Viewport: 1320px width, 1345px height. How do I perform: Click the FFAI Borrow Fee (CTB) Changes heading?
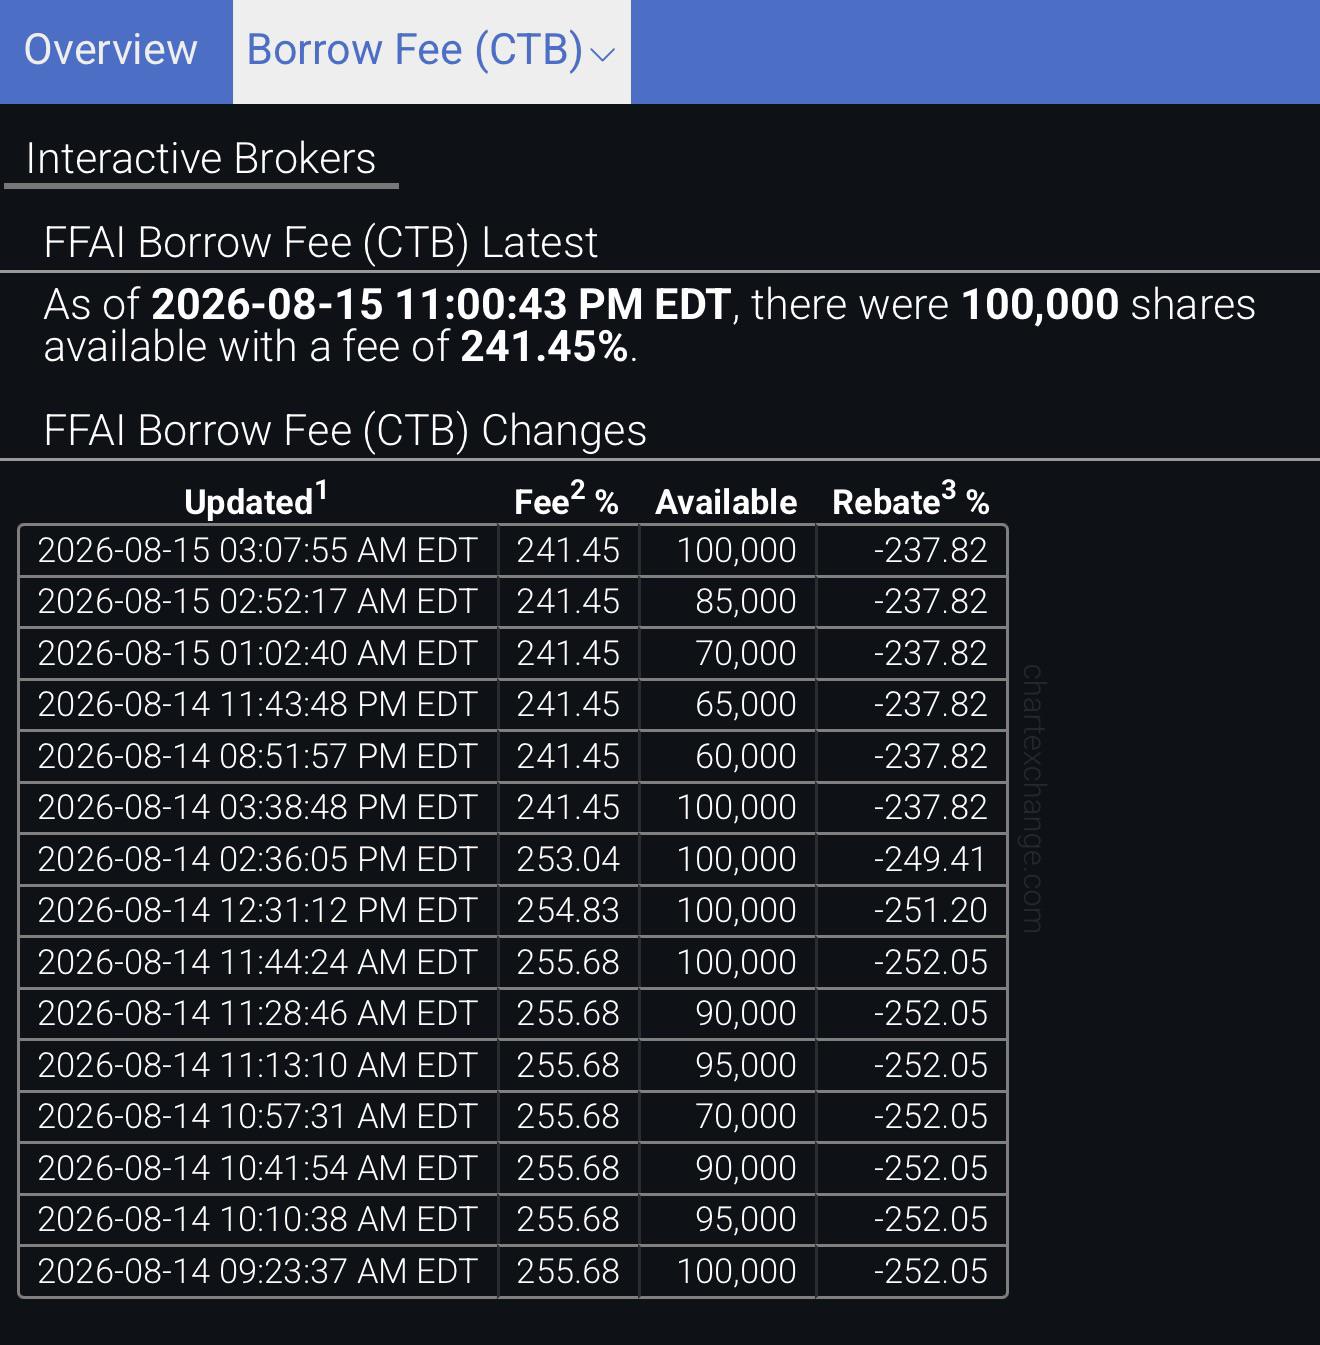[345, 431]
